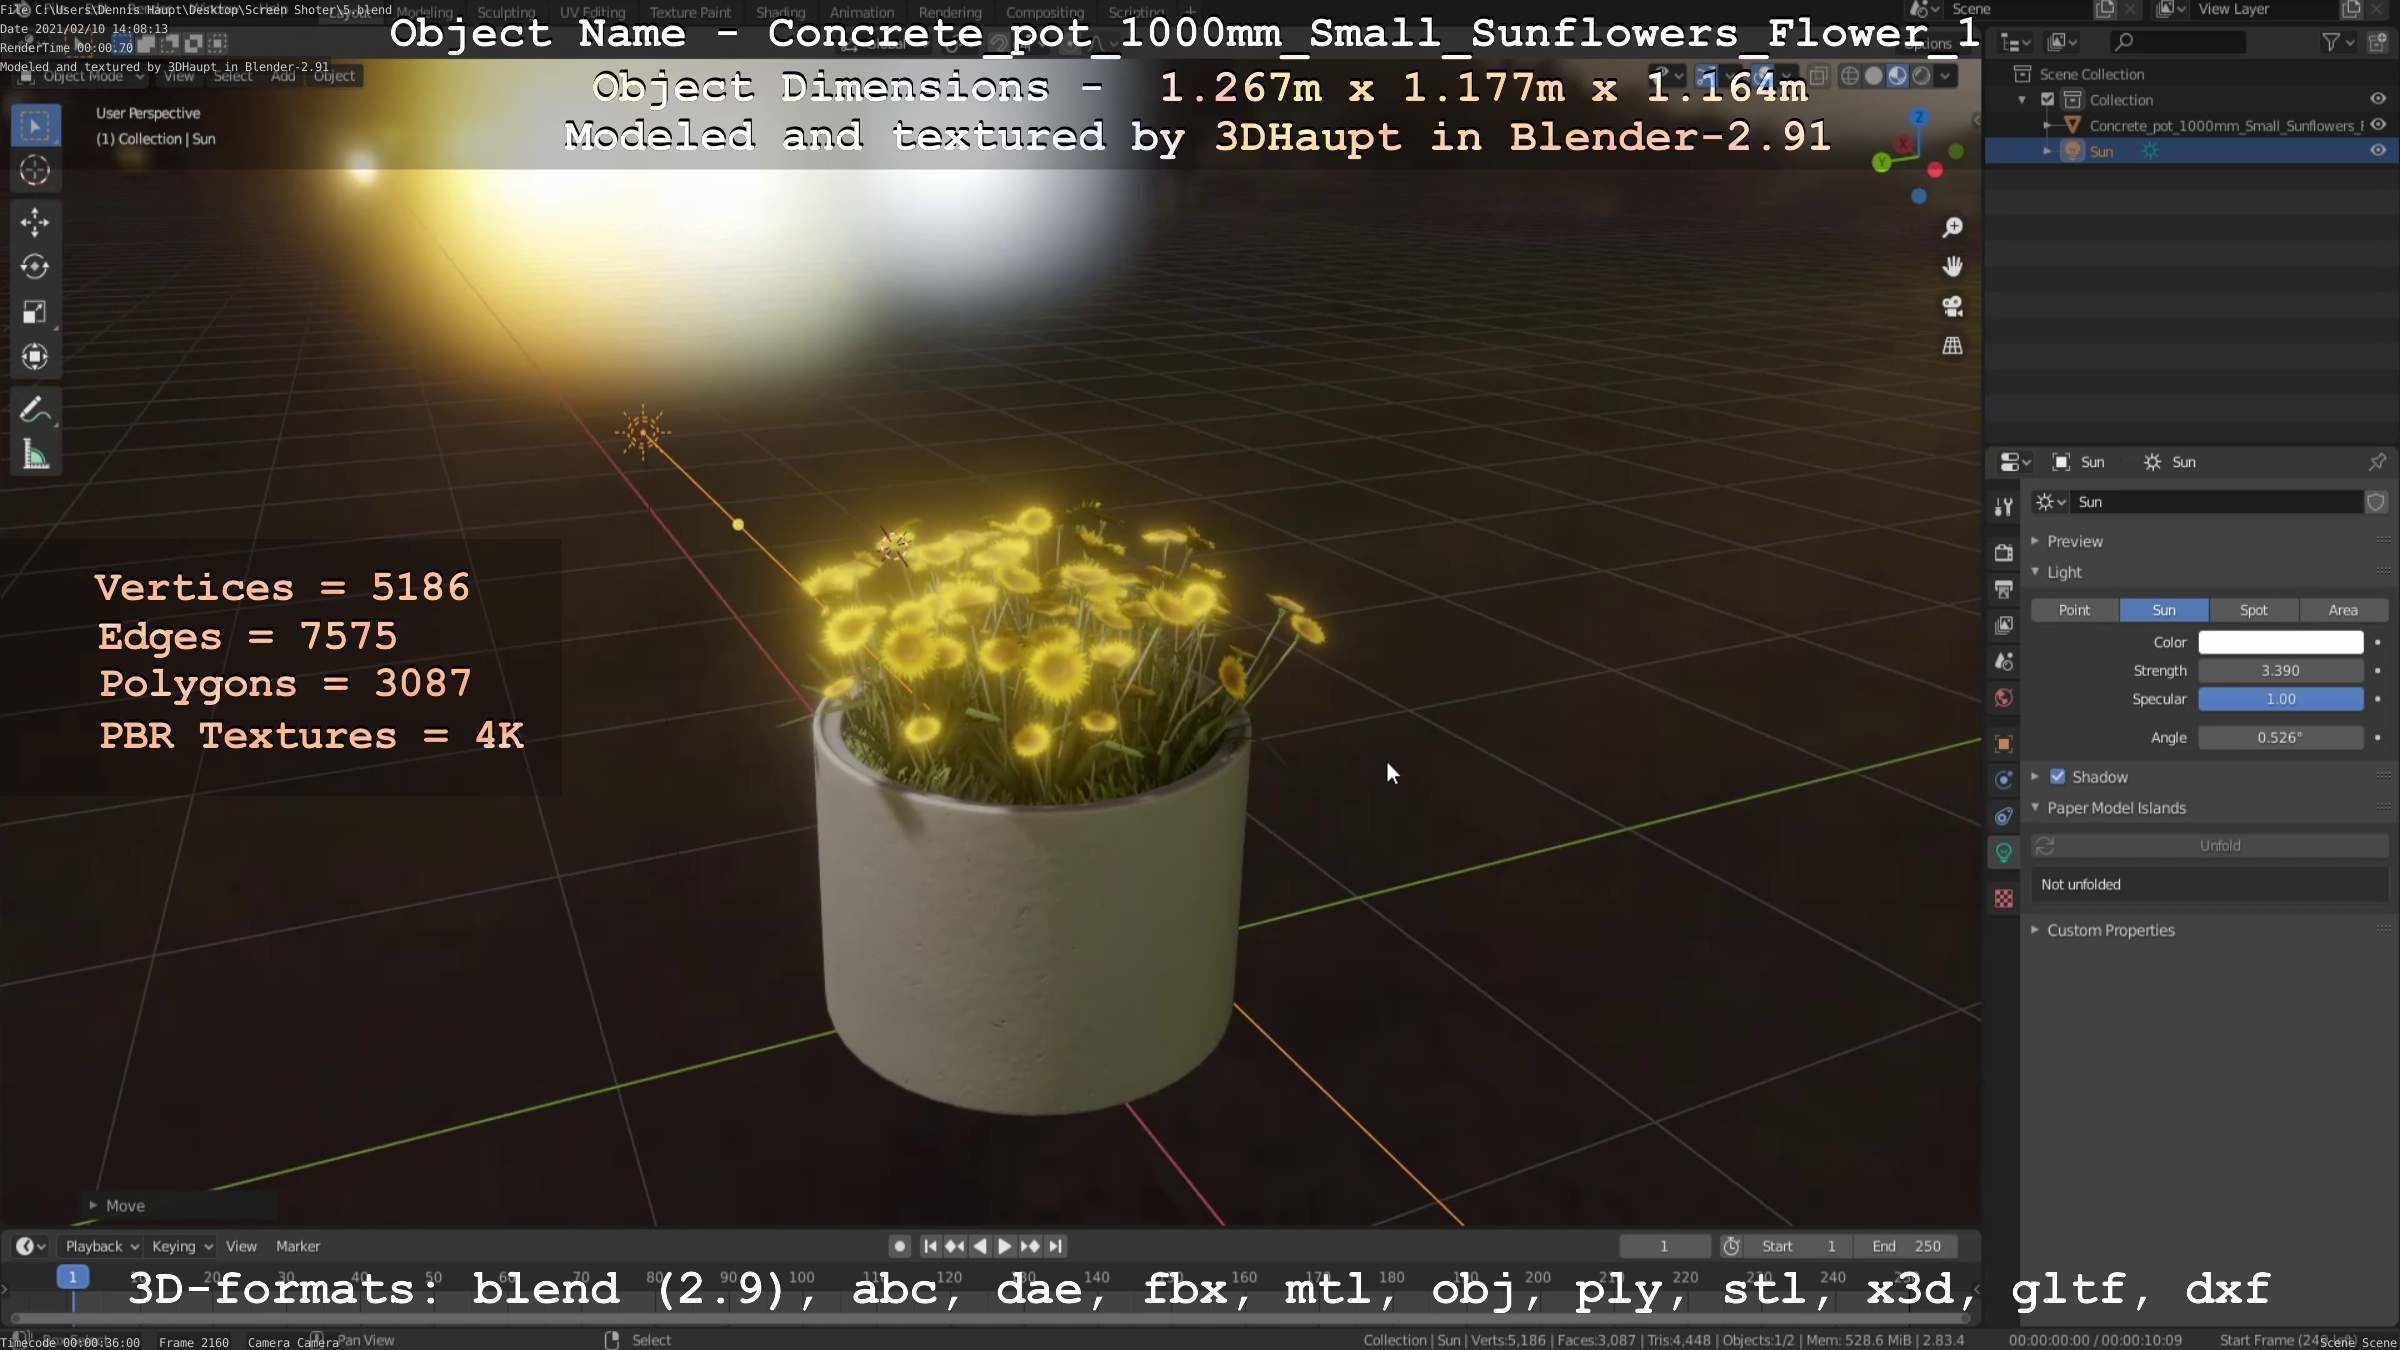The height and width of the screenshot is (1350, 2400).
Task: Click the light Color swatch
Action: (2280, 642)
